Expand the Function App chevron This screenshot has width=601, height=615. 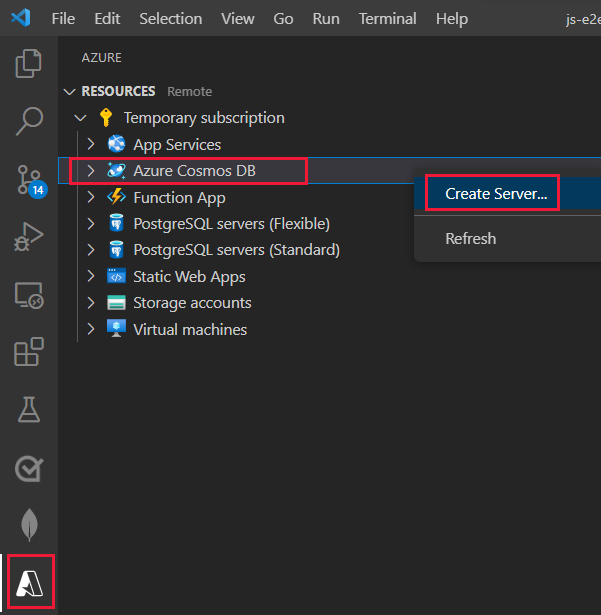(x=91, y=197)
